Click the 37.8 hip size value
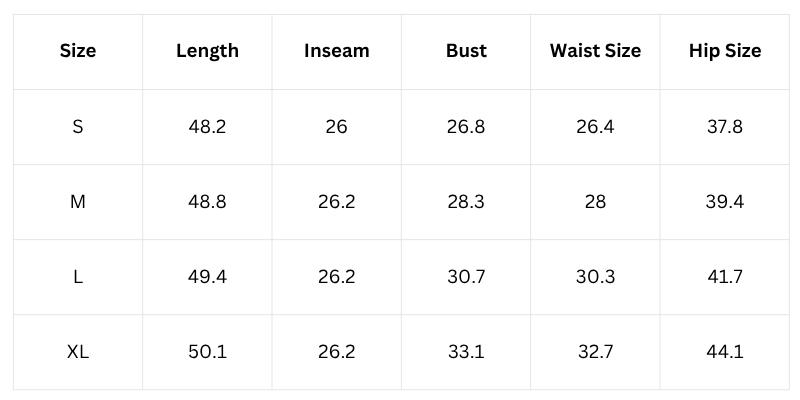This screenshot has height=400, width=800. 725,127
